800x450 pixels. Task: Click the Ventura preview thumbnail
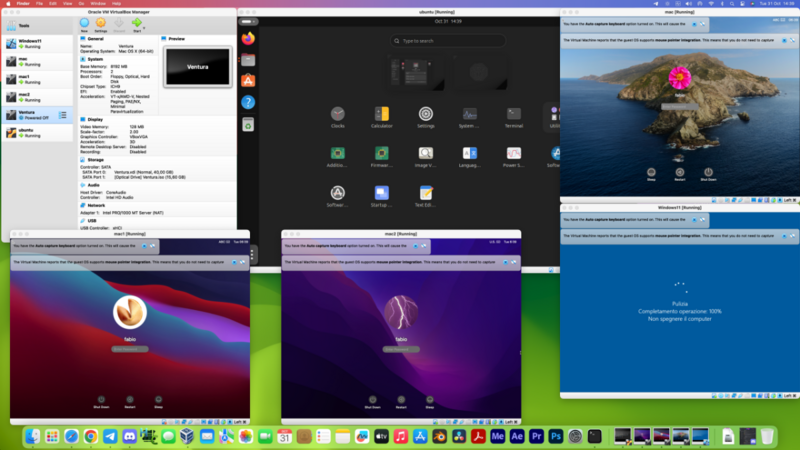[196, 67]
